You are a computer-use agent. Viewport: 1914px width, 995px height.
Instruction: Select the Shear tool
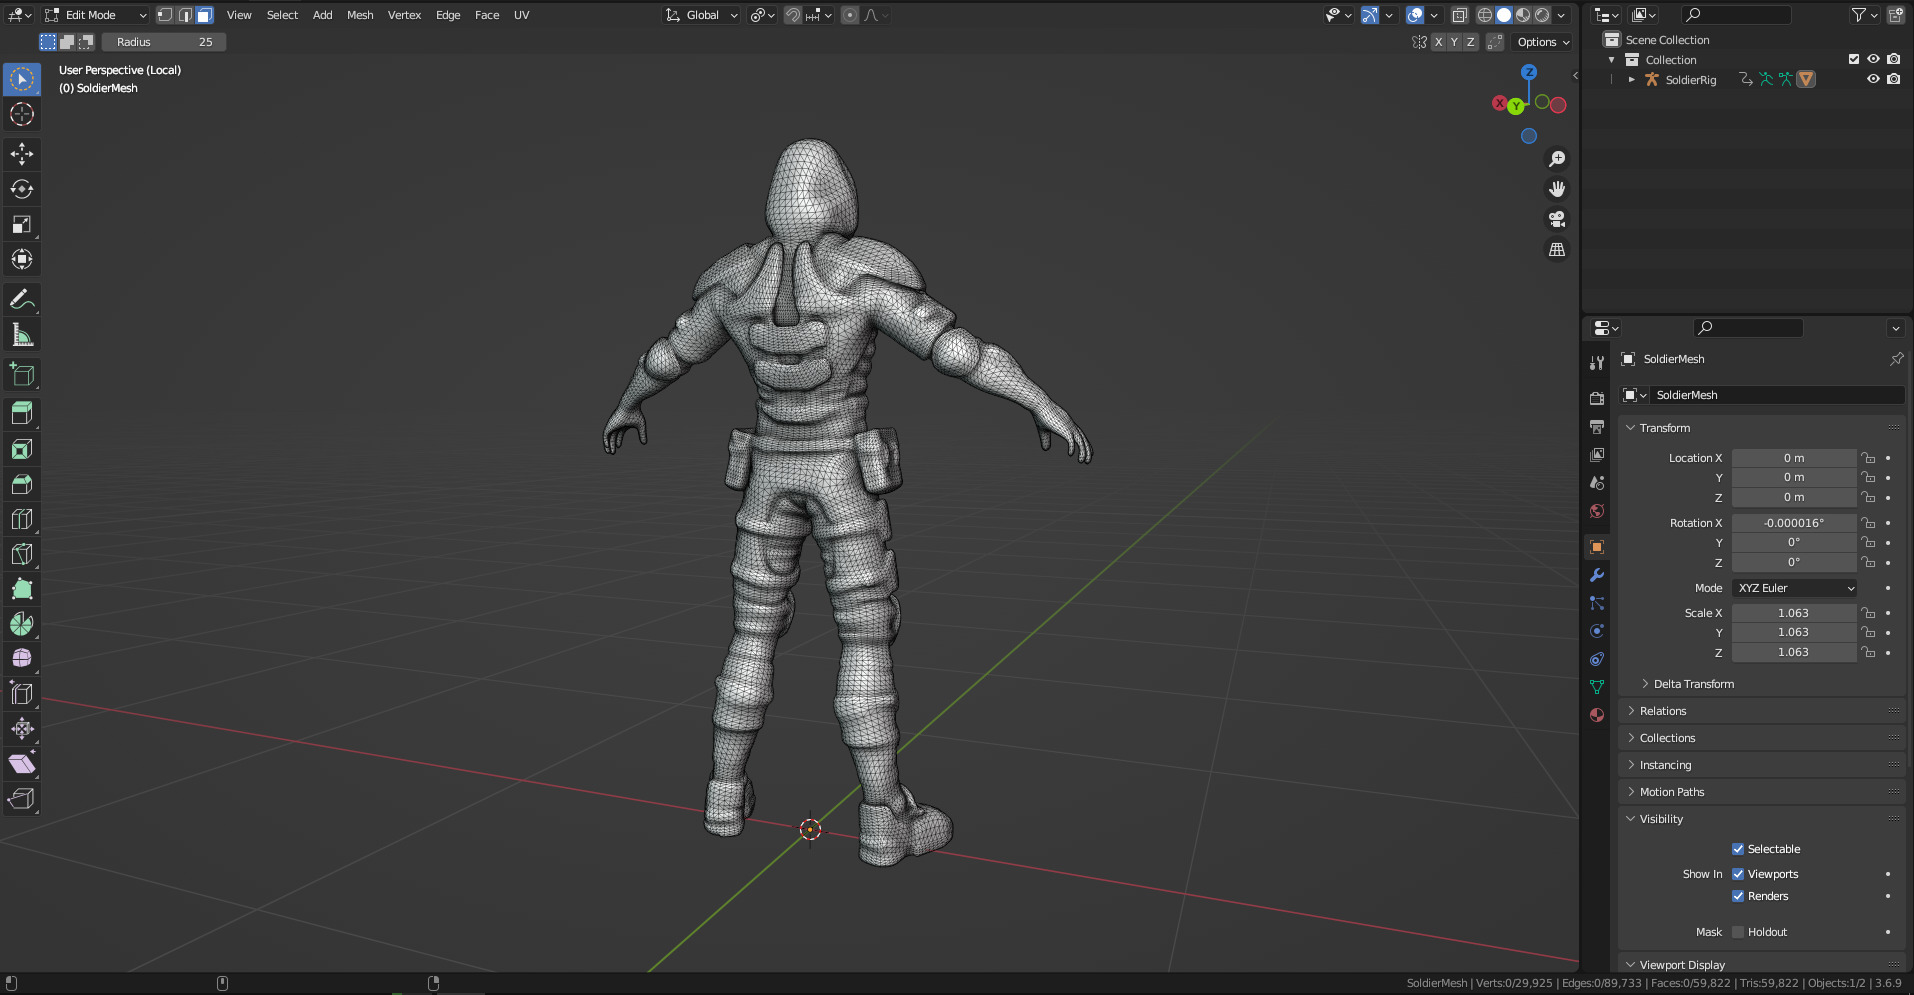tap(22, 764)
